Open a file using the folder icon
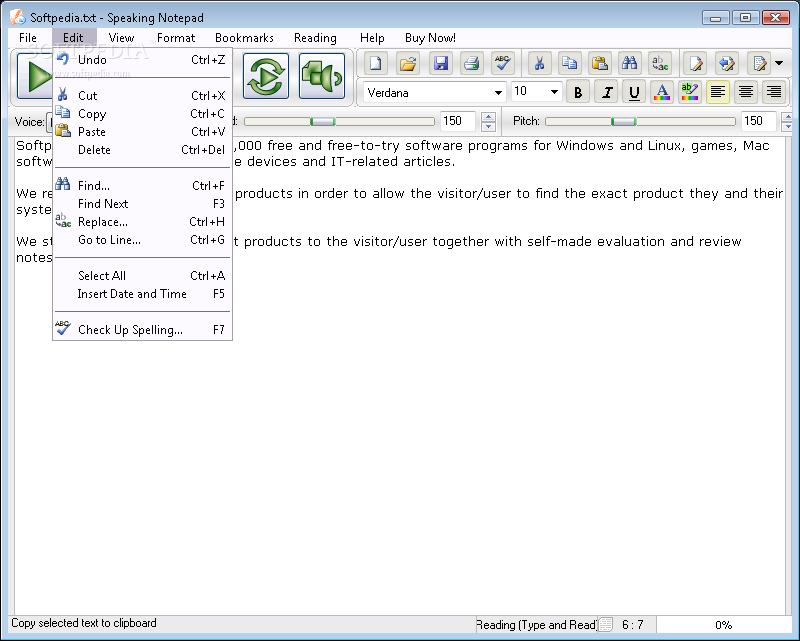 tap(408, 63)
